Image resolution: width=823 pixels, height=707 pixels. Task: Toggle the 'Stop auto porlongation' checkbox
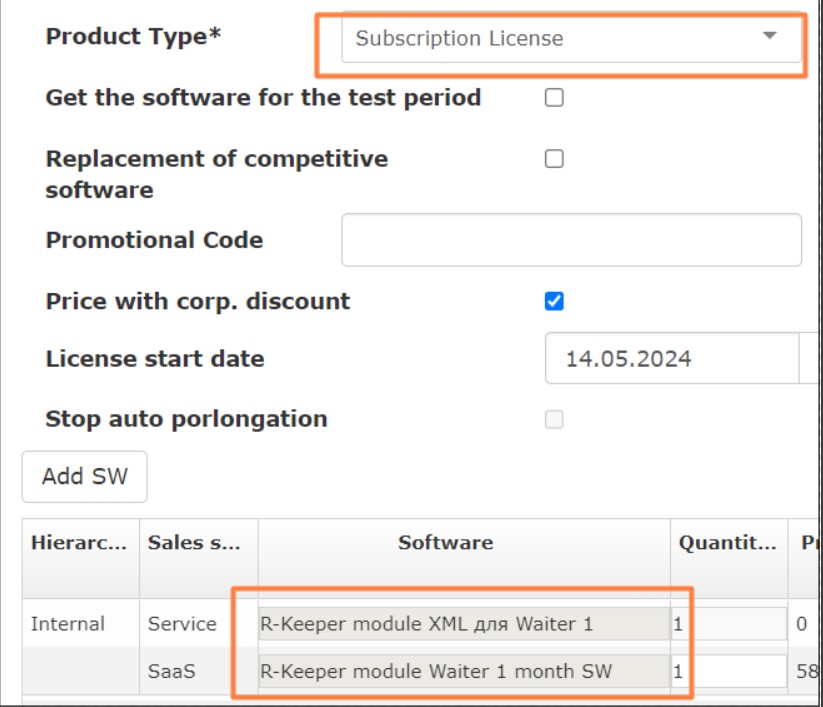point(554,419)
